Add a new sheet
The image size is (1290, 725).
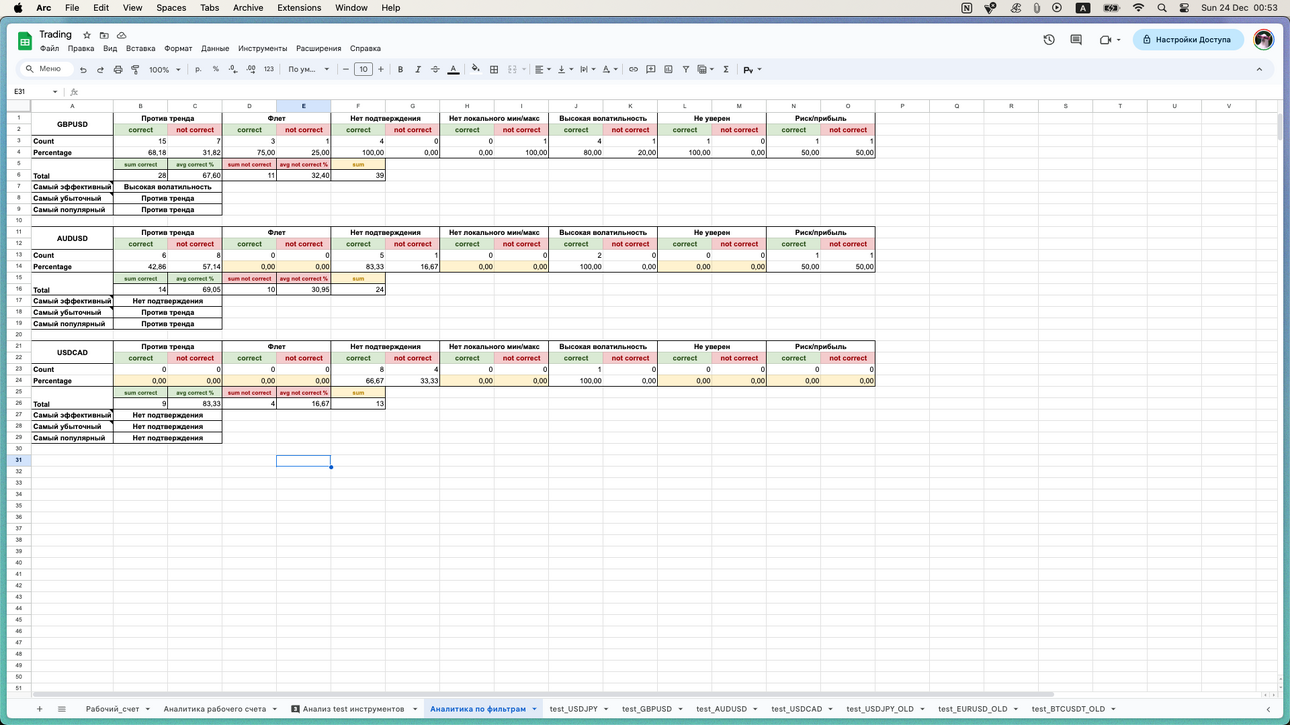point(40,709)
